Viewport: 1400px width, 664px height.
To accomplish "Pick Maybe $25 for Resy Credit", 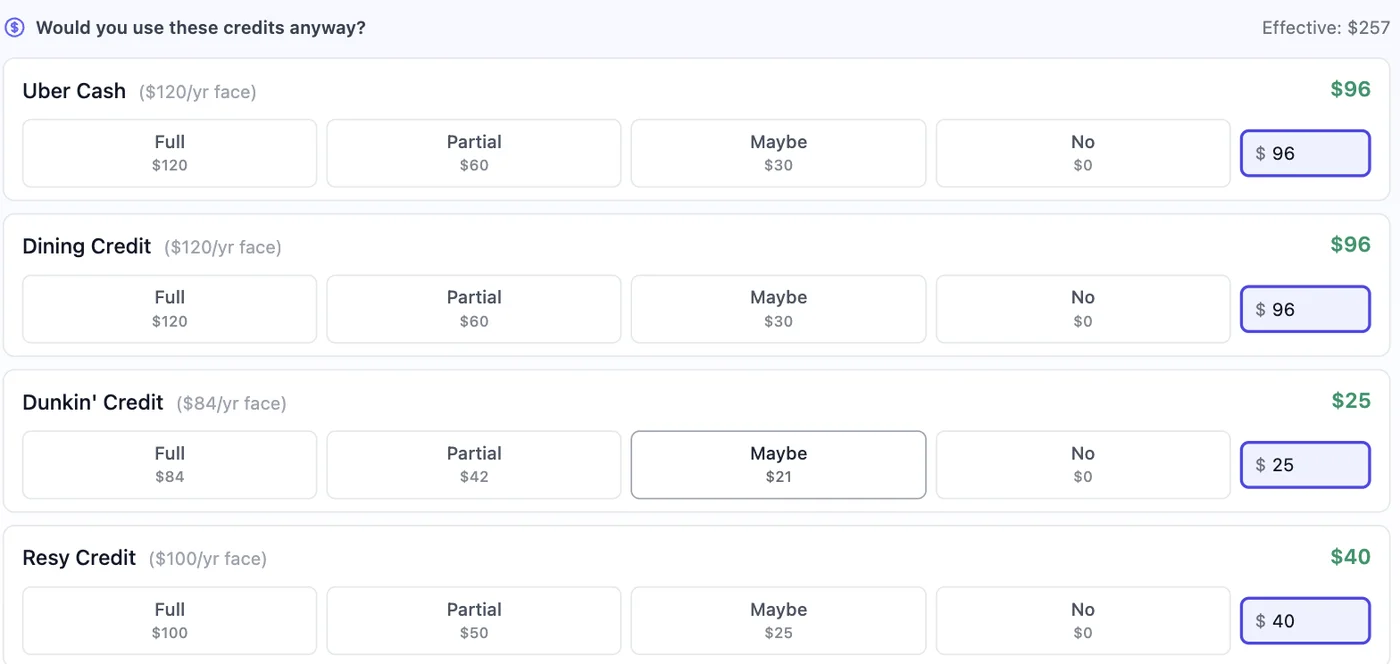I will pos(778,621).
